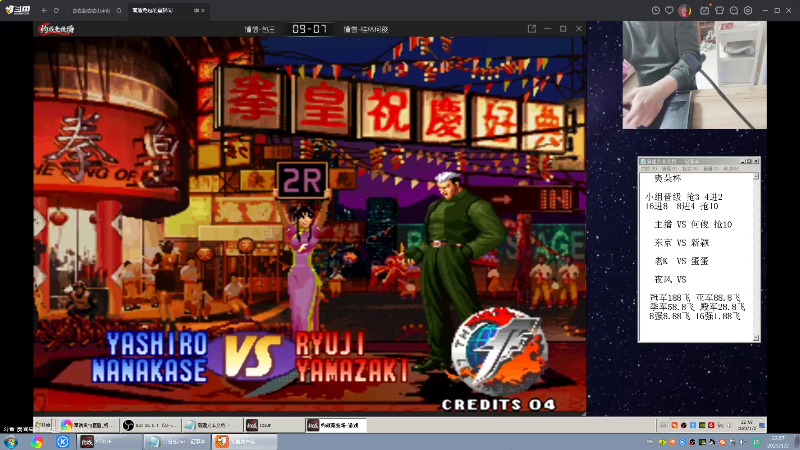Click the Notepad scrollbar down arrow
The image size is (800, 450).
coord(756,338)
